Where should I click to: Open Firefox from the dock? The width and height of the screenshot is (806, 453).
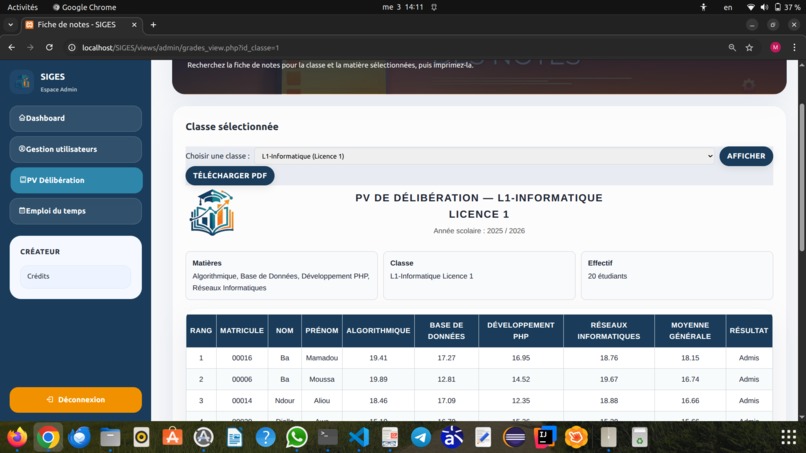pos(17,437)
